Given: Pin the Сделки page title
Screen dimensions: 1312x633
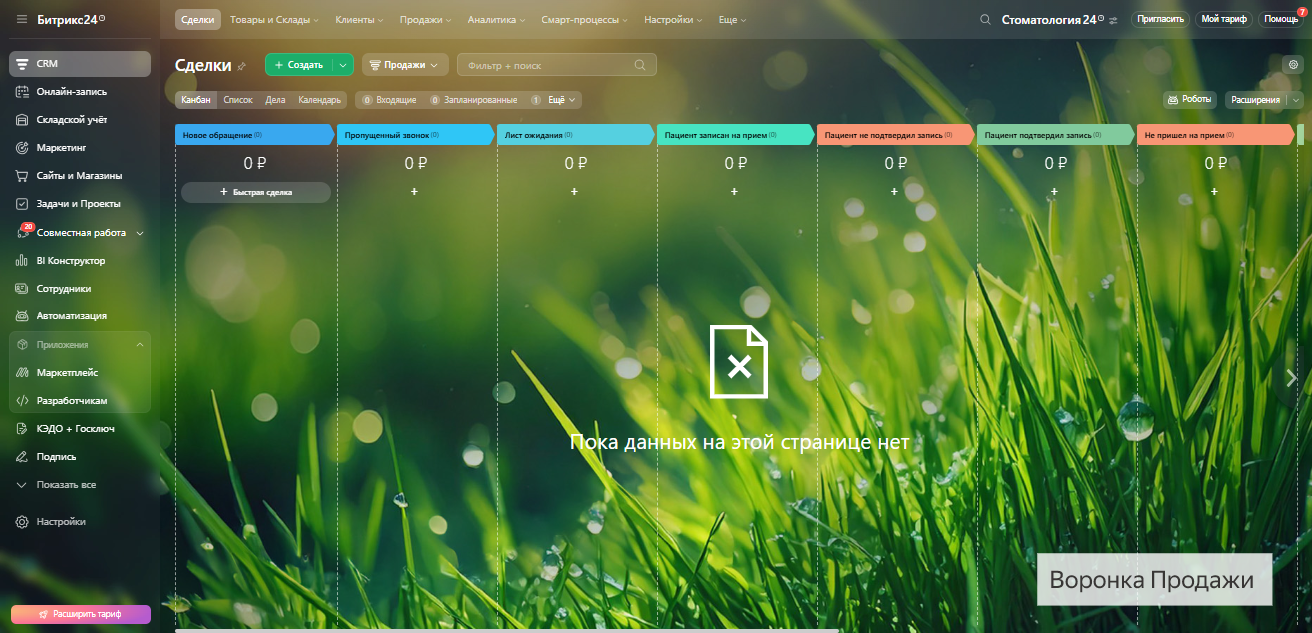Looking at the screenshot, I should tap(241, 66).
